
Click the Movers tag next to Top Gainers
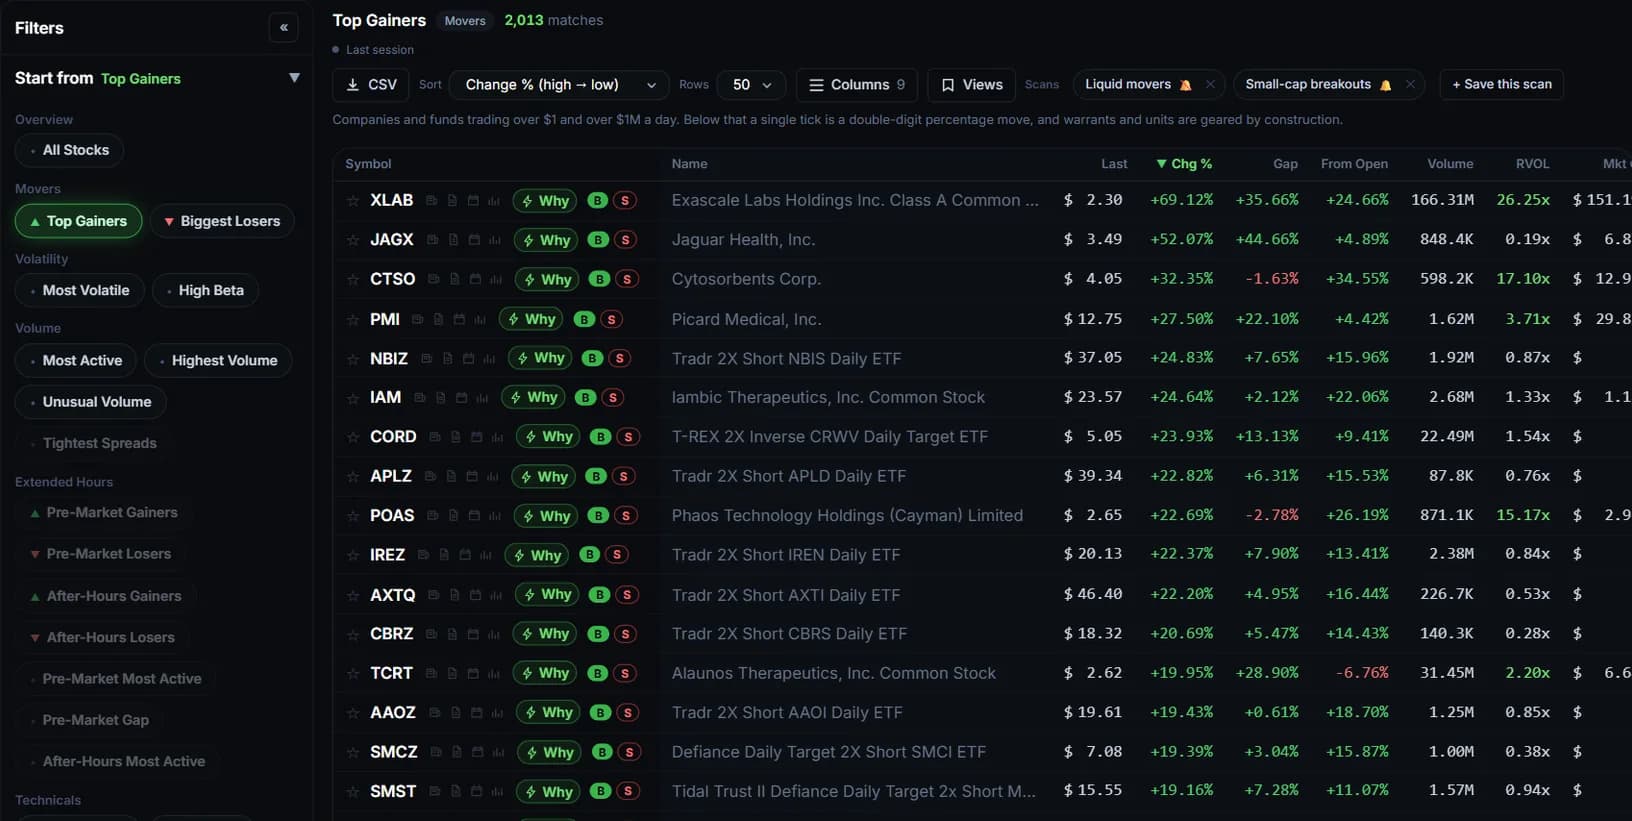[x=465, y=21]
